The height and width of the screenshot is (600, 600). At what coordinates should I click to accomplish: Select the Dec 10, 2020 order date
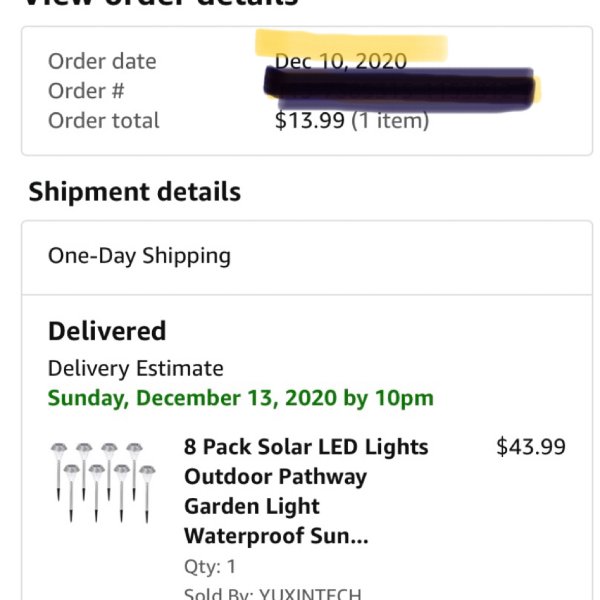click(x=341, y=61)
